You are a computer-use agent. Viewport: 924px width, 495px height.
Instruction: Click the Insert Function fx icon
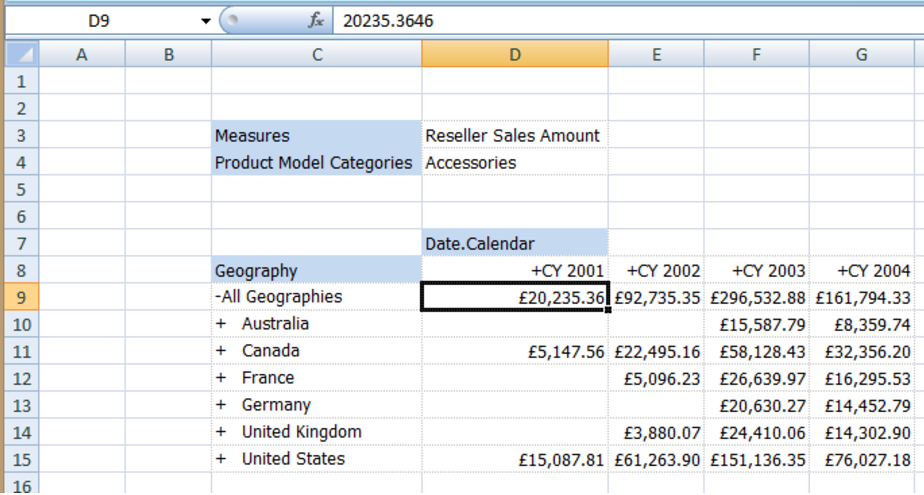[316, 20]
